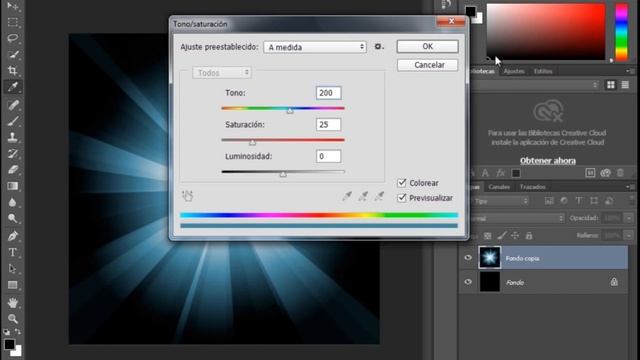Switch to the Estilos tab
640x360 pixels.
pyautogui.click(x=543, y=71)
